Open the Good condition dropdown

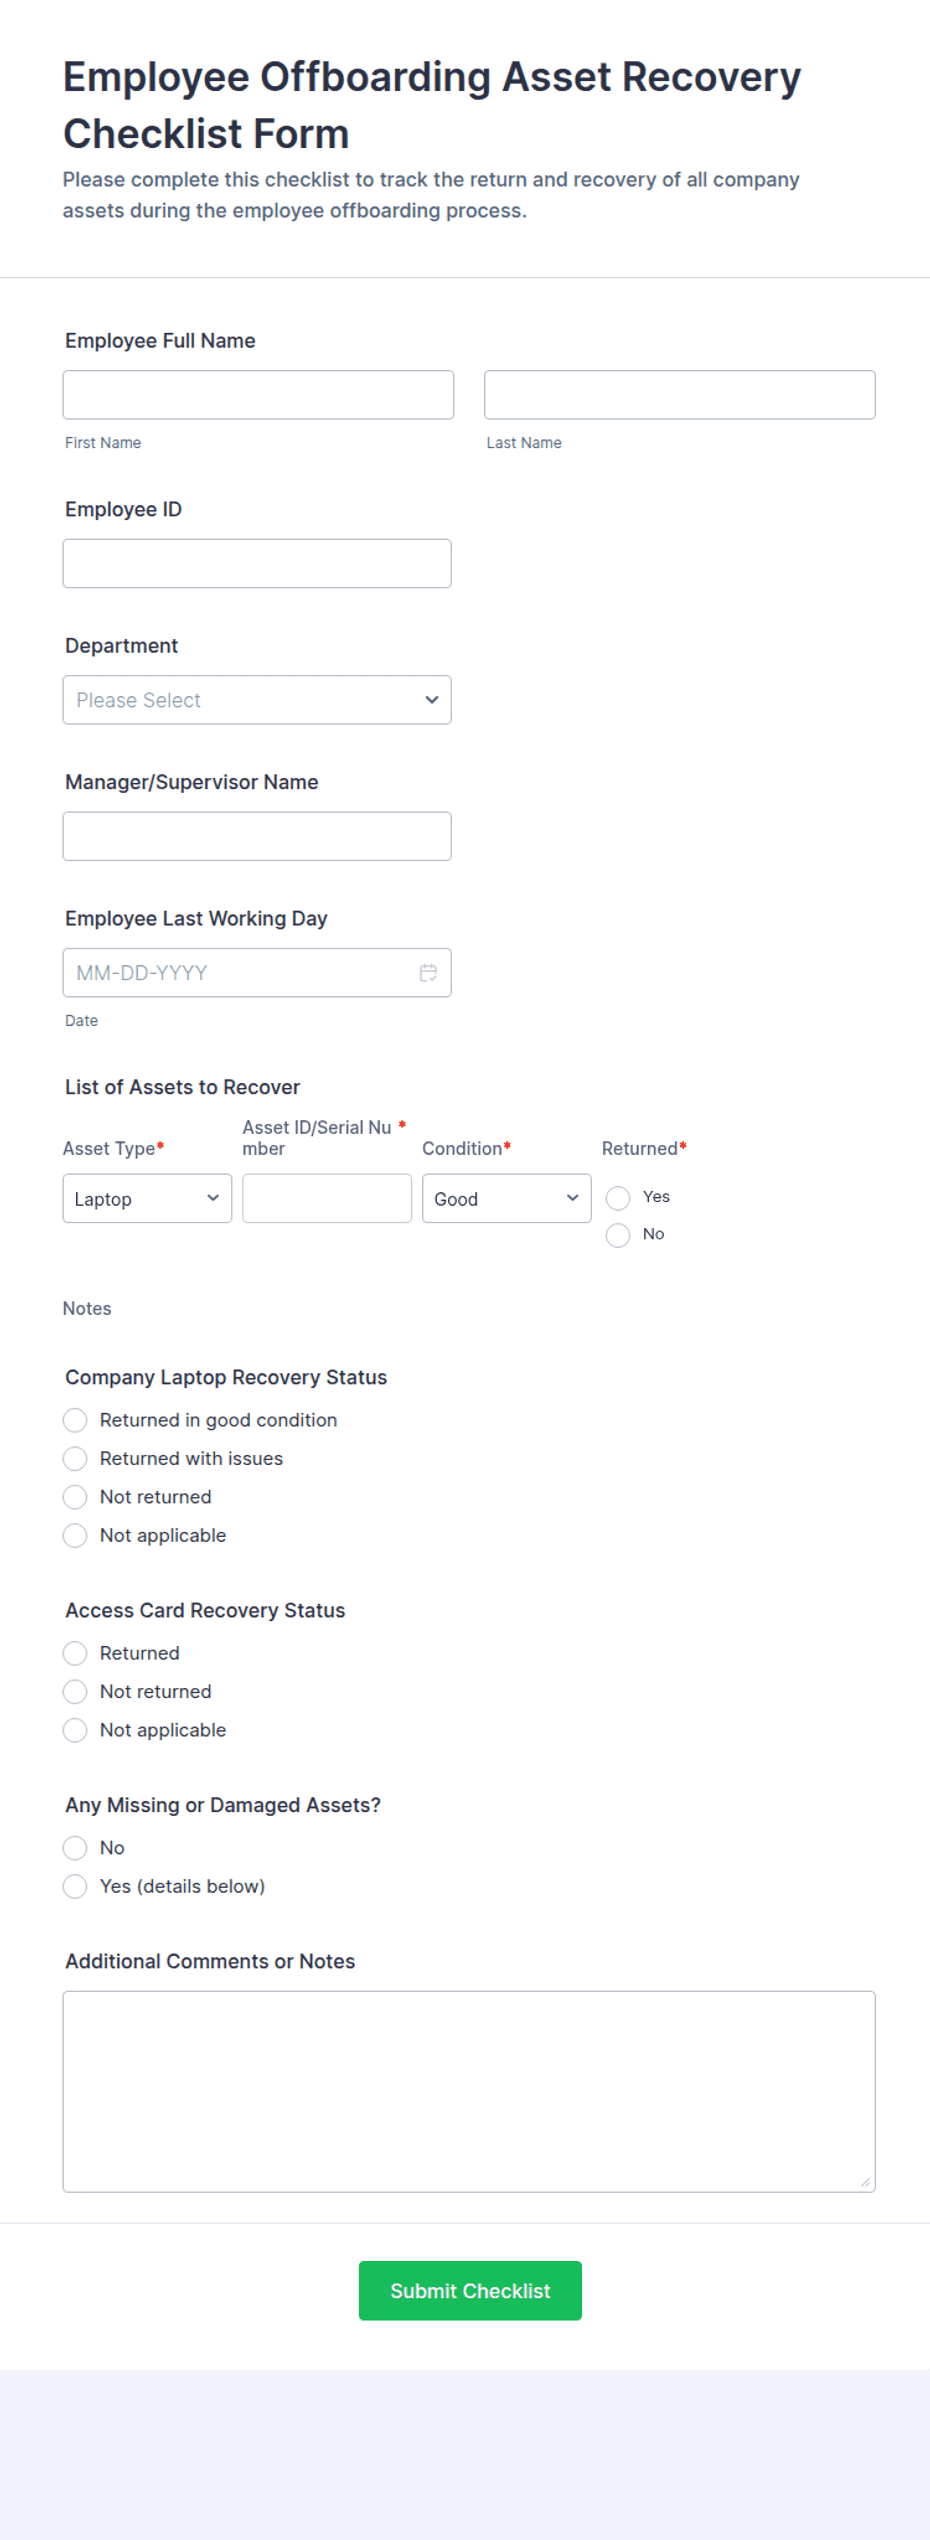(507, 1198)
